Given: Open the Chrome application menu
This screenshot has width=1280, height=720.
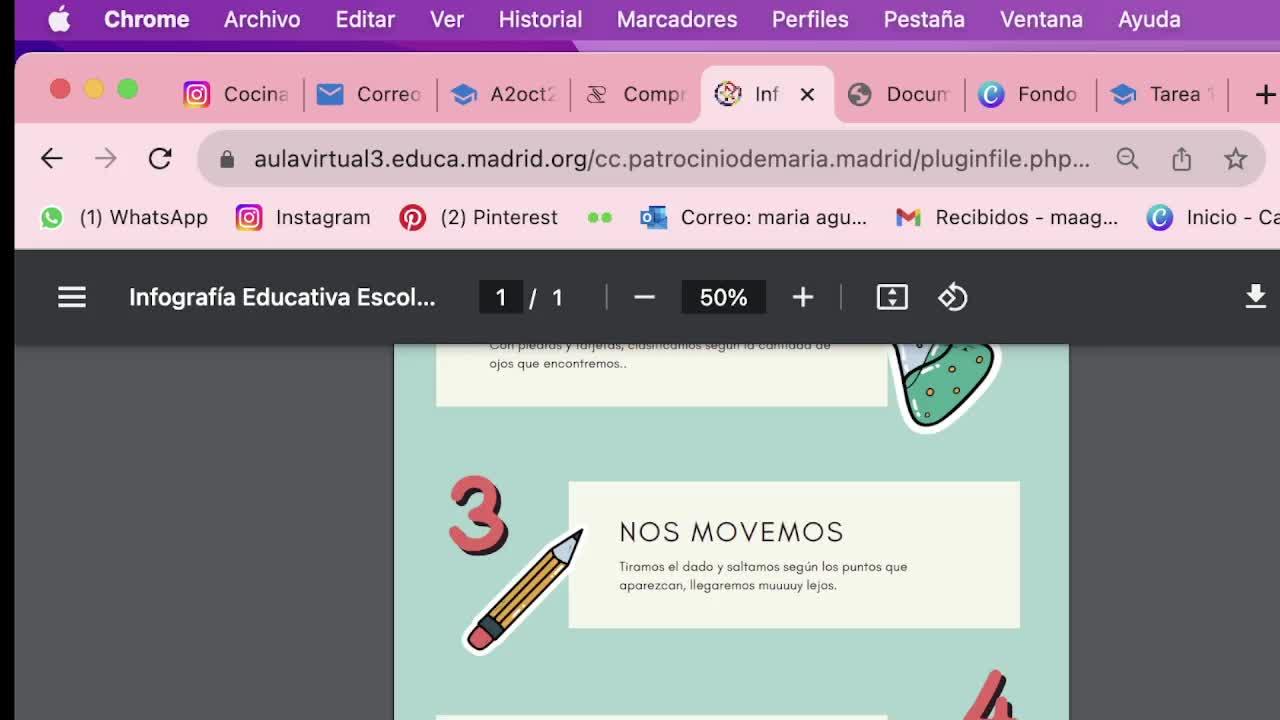Looking at the screenshot, I should pyautogui.click(x=146, y=19).
